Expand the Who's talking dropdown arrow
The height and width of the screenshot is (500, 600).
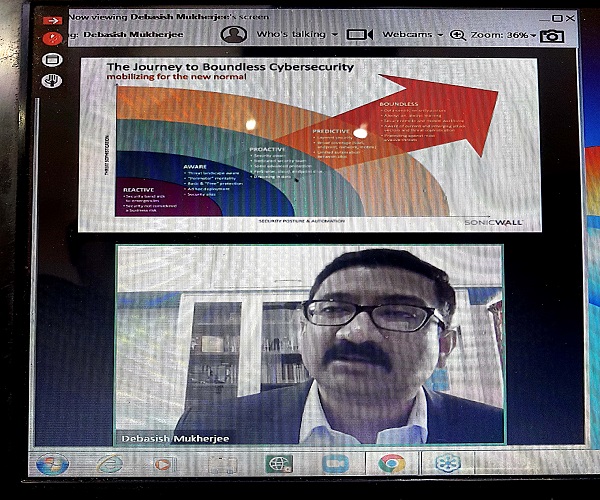pyautogui.click(x=335, y=35)
